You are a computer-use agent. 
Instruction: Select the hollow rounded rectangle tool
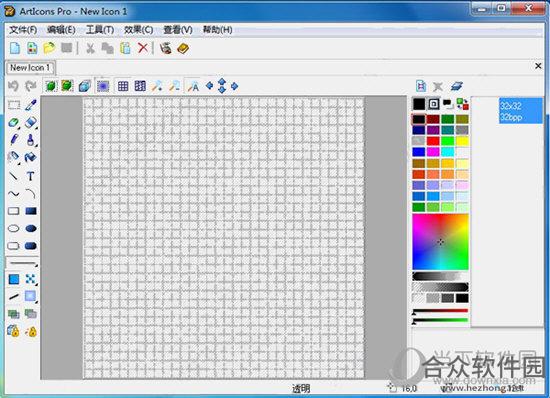[x=14, y=246]
